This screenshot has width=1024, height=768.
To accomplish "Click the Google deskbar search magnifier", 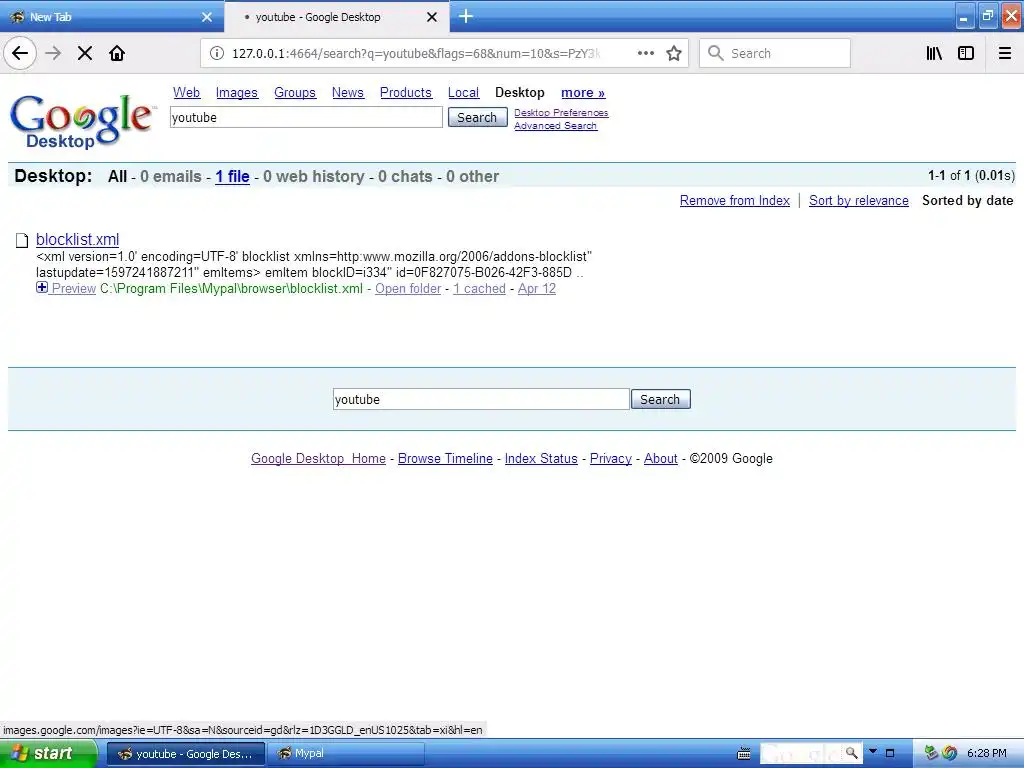I will coord(851,753).
